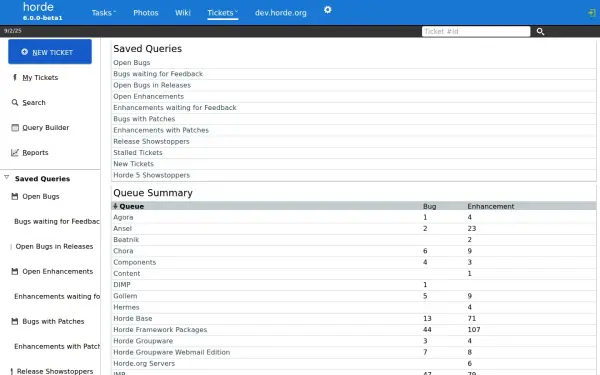The height and width of the screenshot is (375, 600).
Task: Open Query Builder link
Action: (x=46, y=128)
